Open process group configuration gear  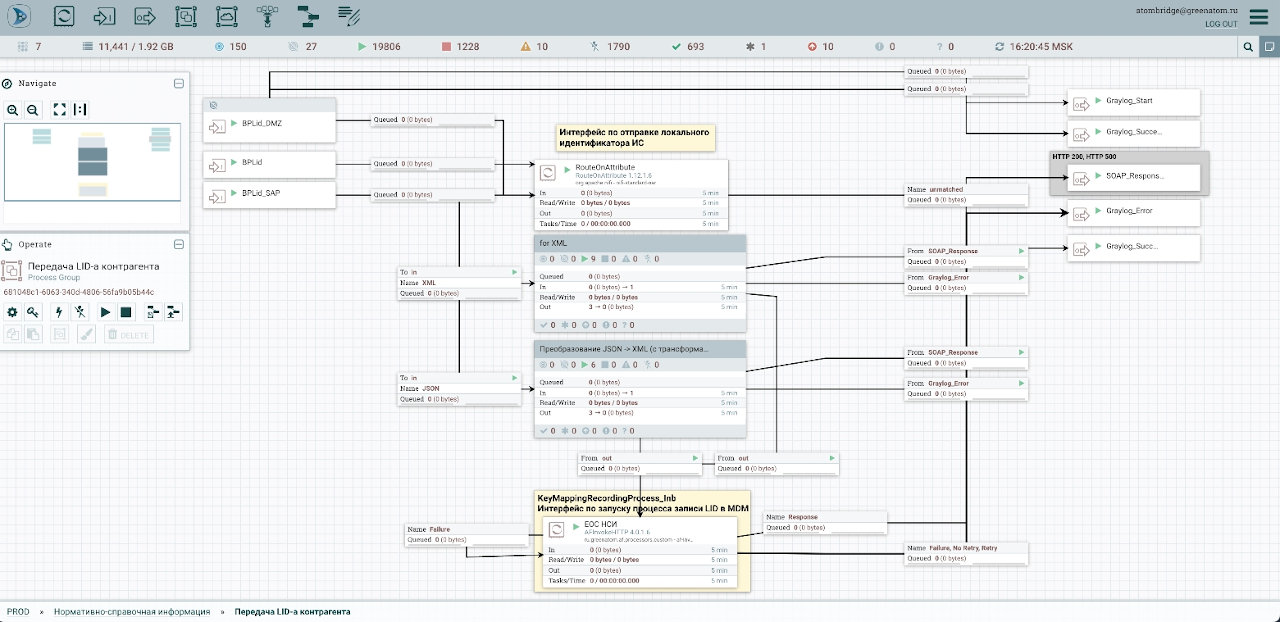click(x=13, y=312)
